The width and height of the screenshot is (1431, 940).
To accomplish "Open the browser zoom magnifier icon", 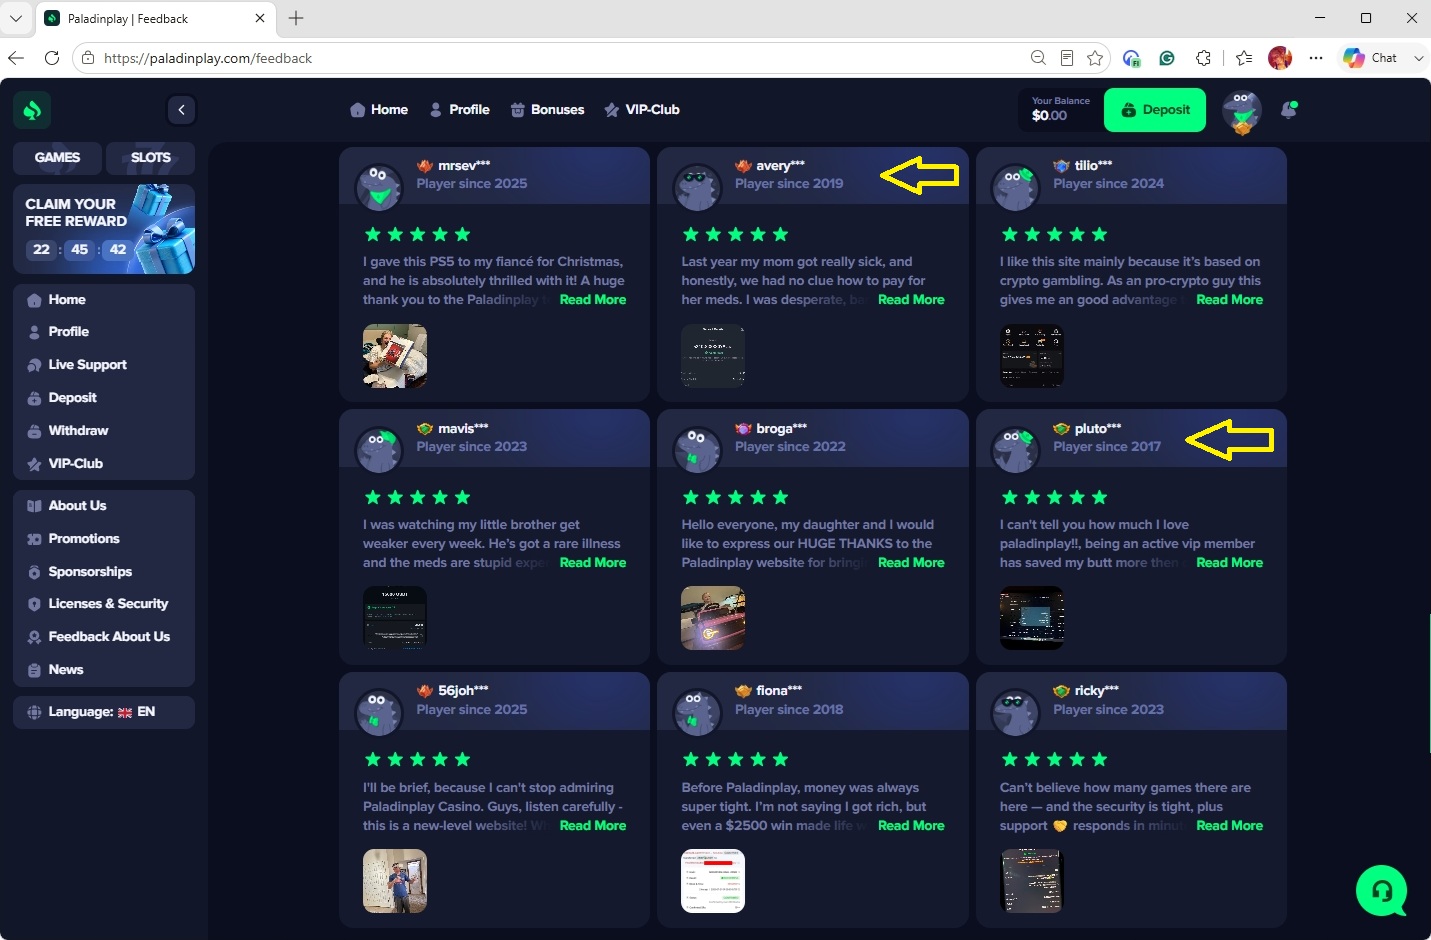I will pyautogui.click(x=1039, y=58).
